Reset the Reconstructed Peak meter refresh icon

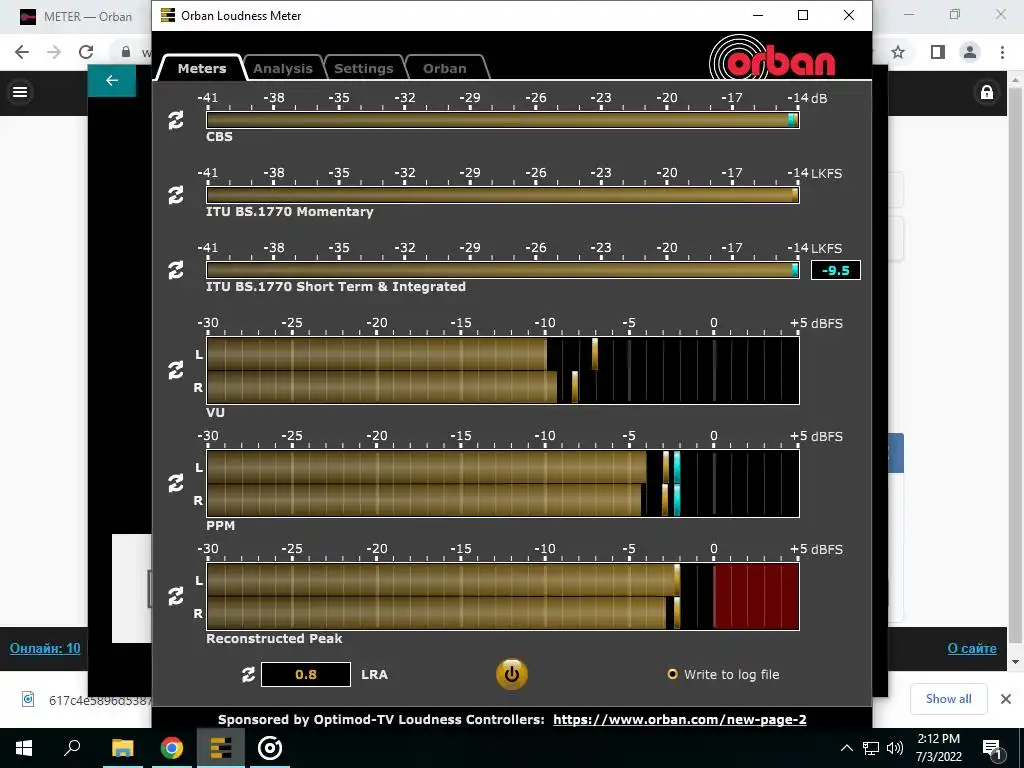(x=176, y=596)
